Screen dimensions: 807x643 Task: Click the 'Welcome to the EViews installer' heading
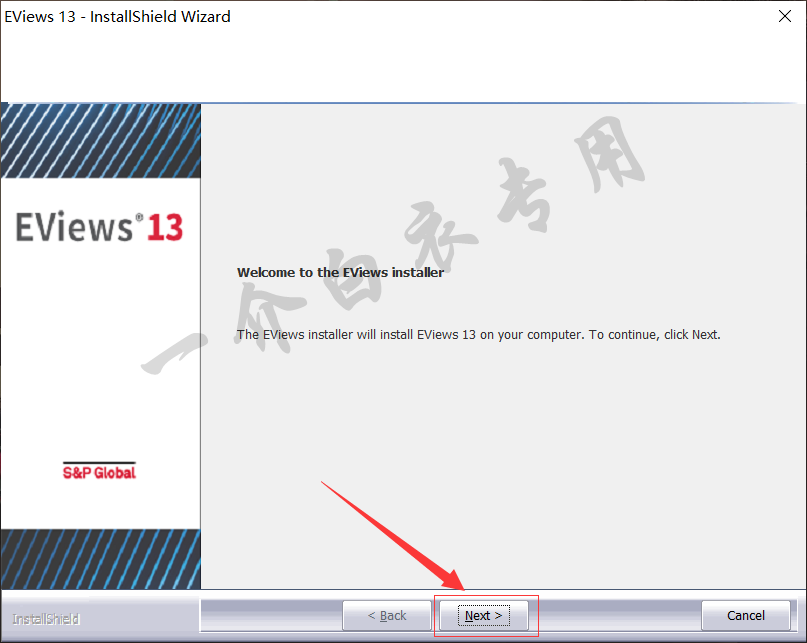click(x=340, y=272)
